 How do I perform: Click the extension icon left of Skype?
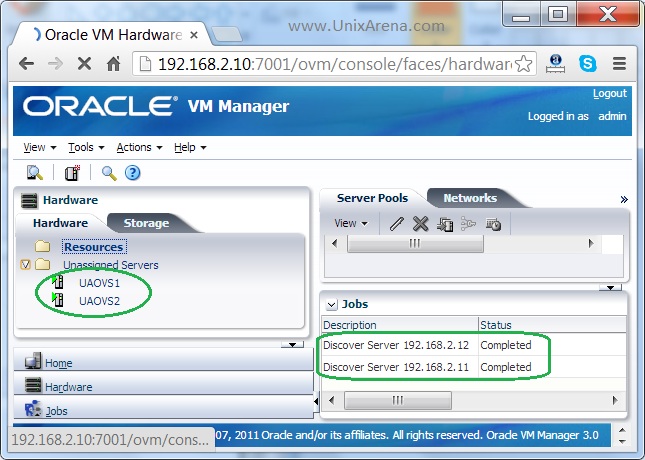tap(555, 63)
